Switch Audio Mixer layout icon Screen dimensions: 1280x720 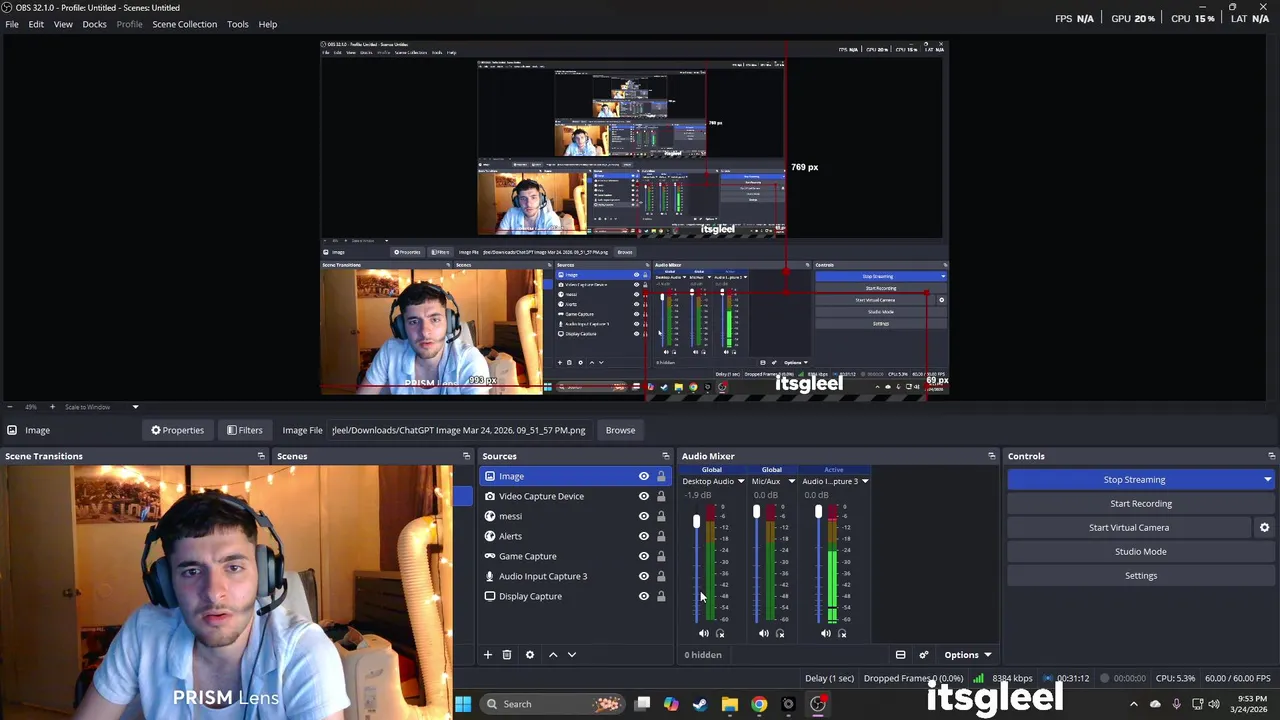[x=900, y=655]
